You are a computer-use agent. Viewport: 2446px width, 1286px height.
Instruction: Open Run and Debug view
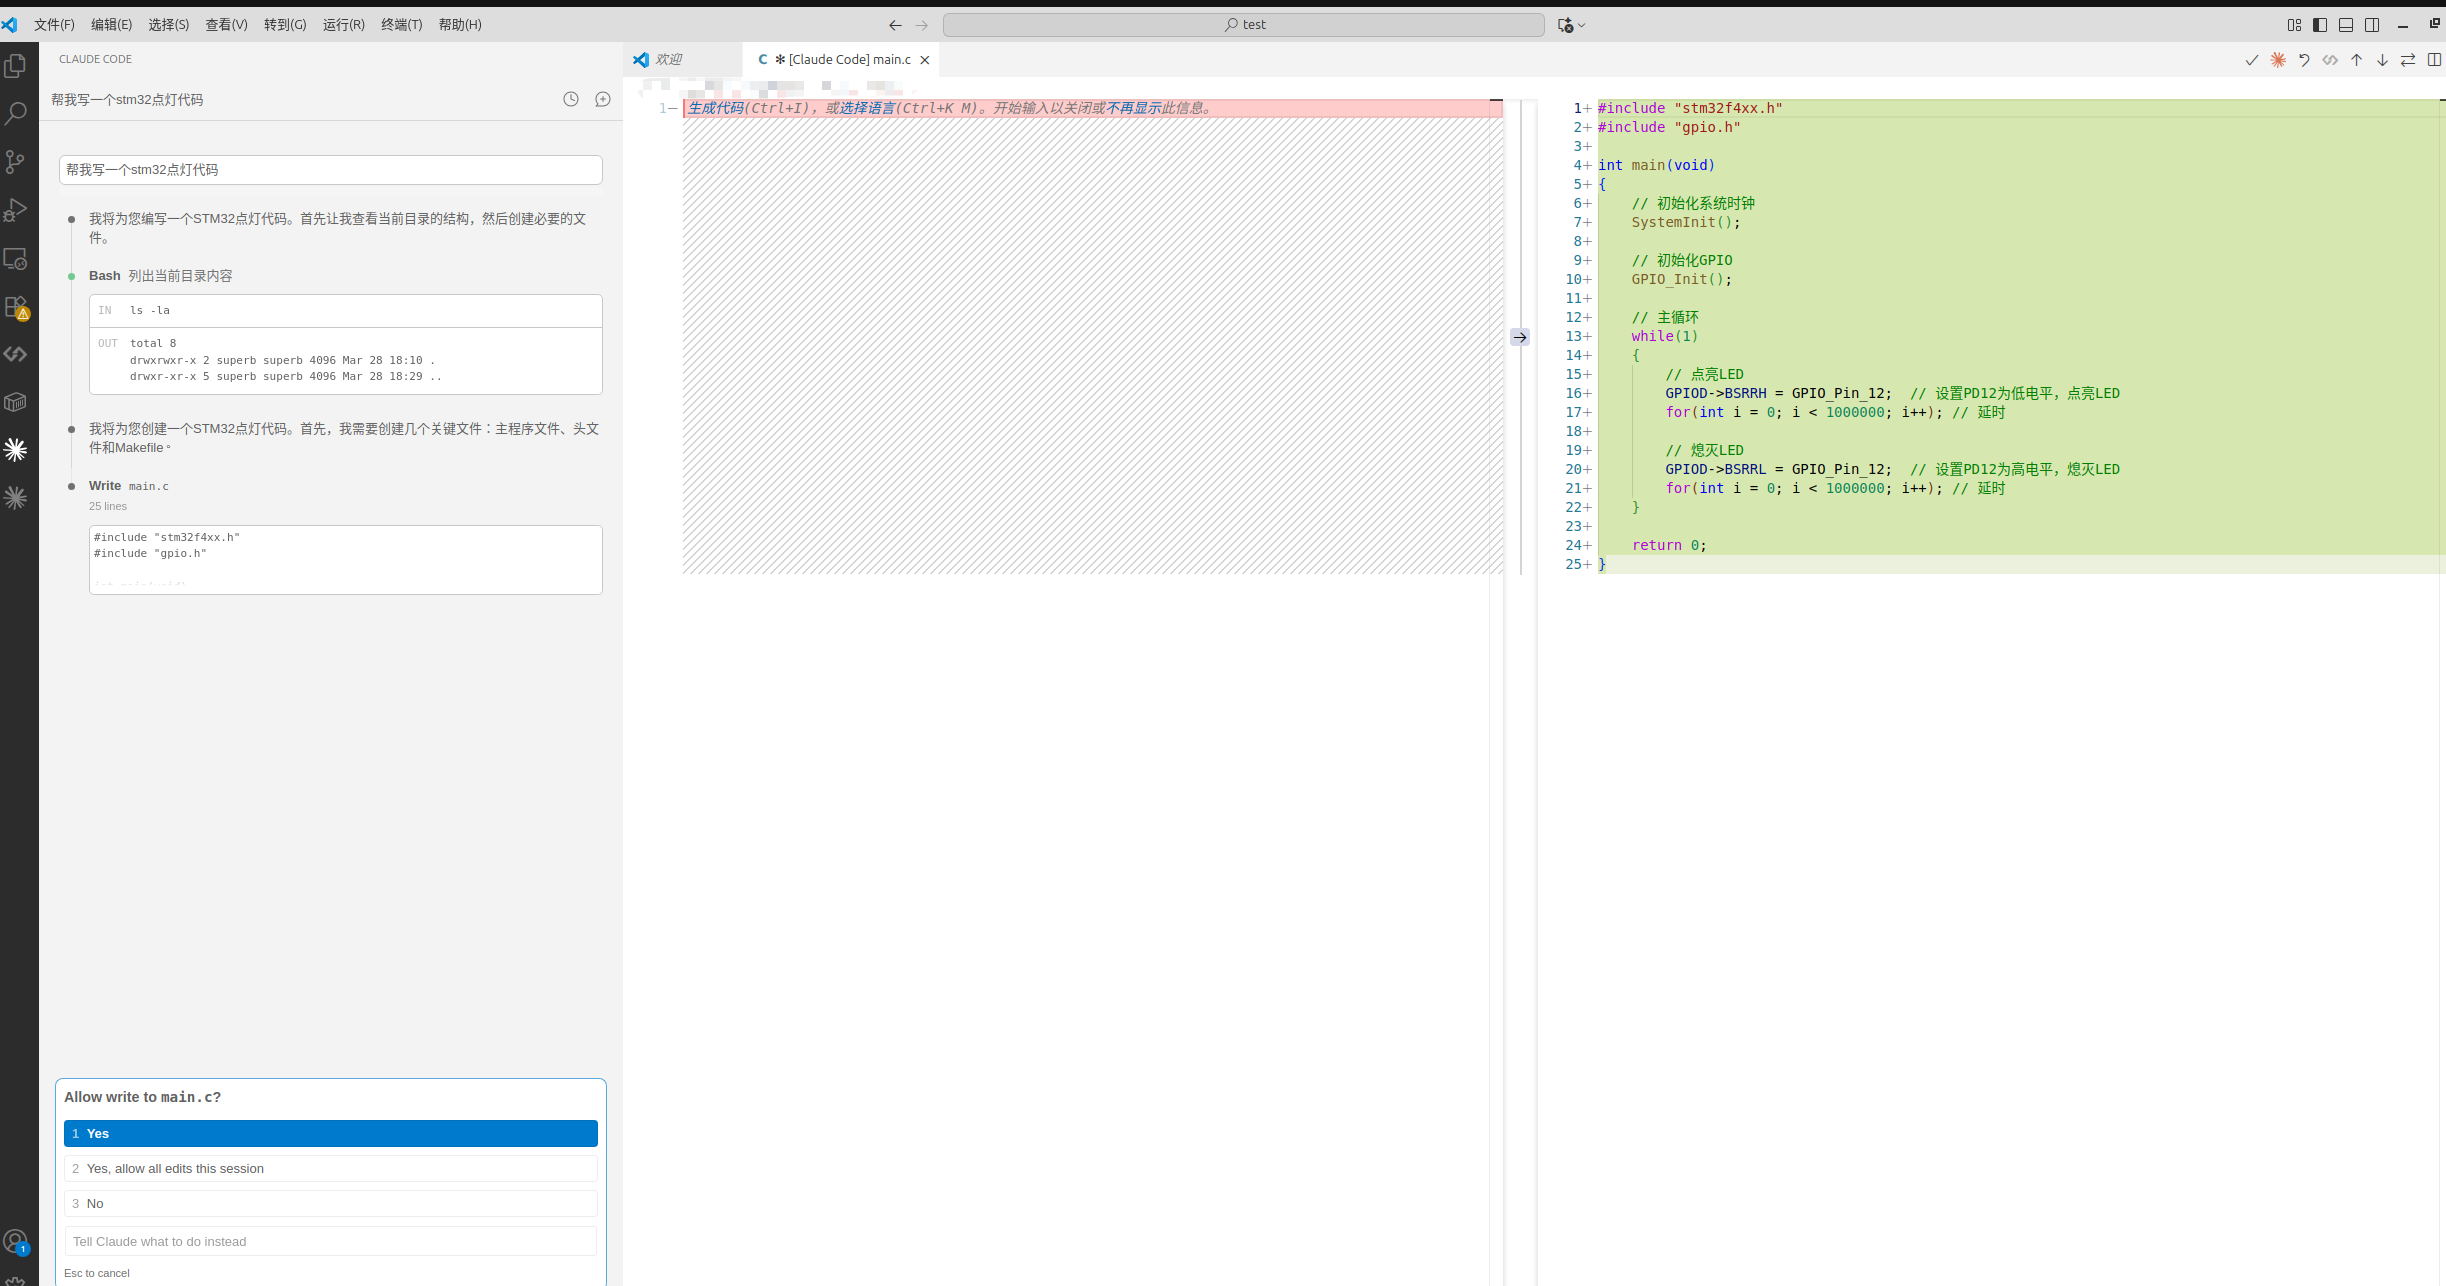pyautogui.click(x=15, y=210)
